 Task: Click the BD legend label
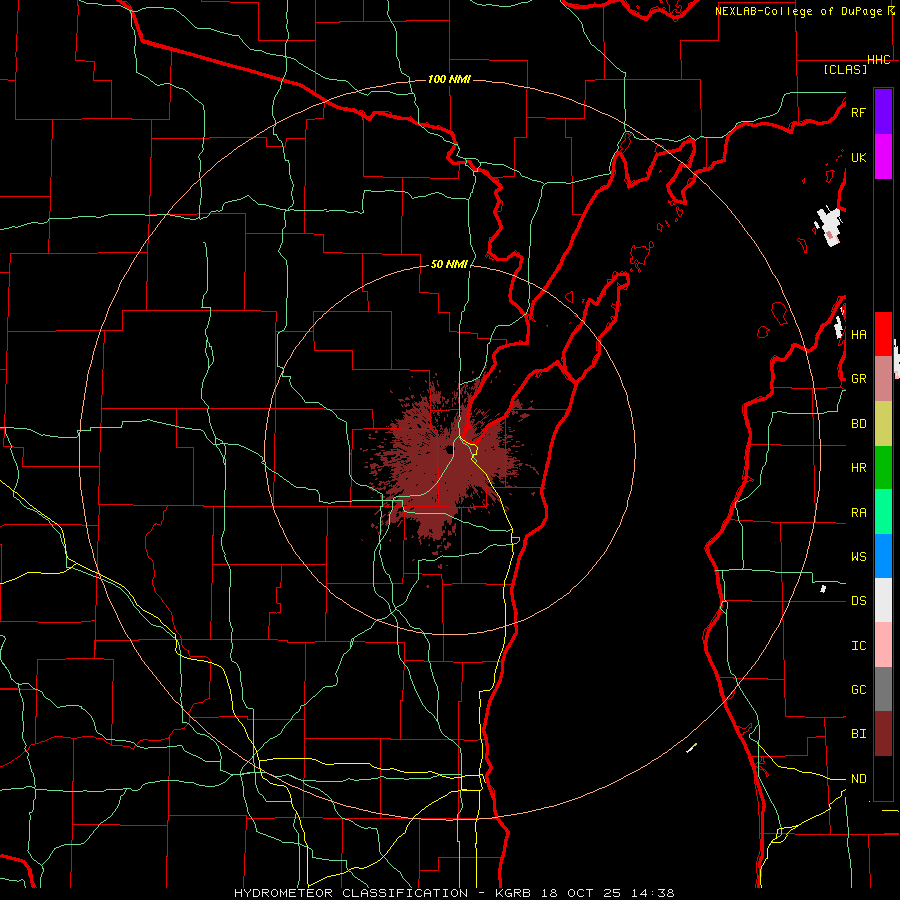click(858, 424)
